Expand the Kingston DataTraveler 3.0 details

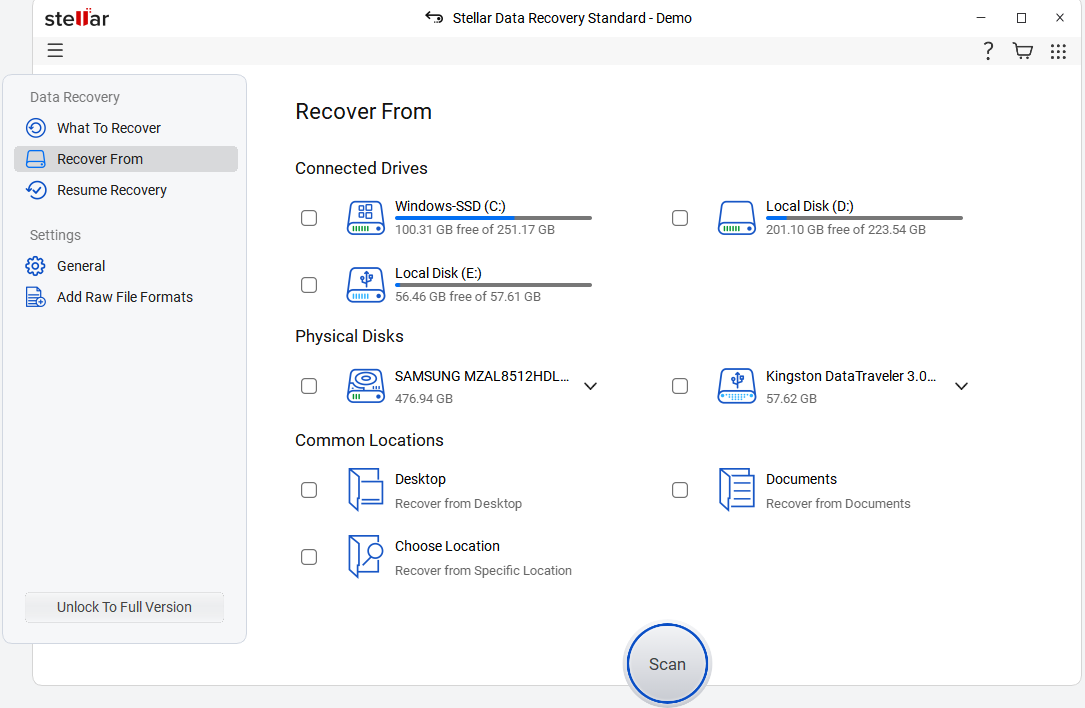[961, 385]
